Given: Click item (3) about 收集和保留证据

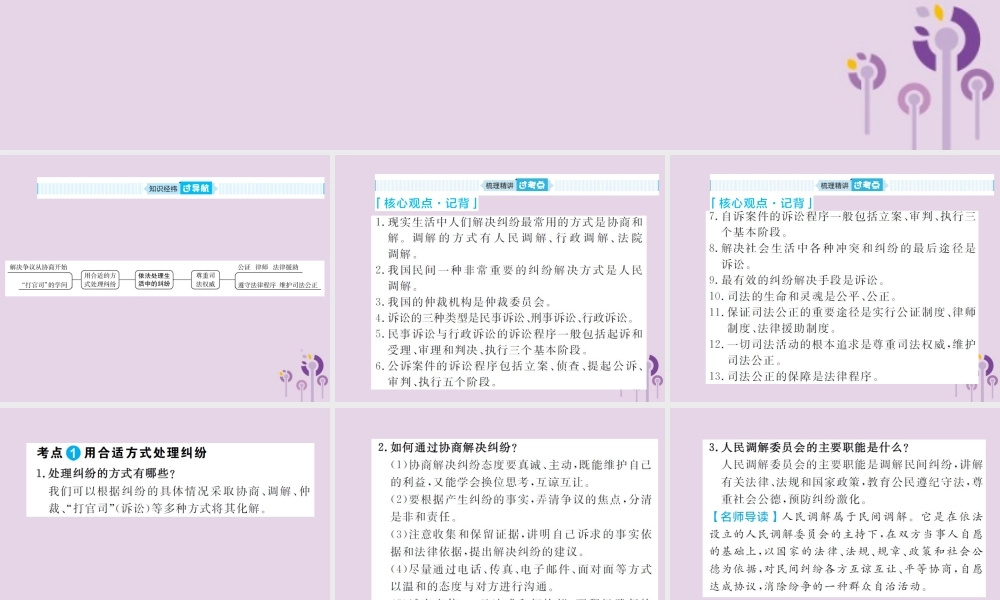Looking at the screenshot, I should (520, 543).
